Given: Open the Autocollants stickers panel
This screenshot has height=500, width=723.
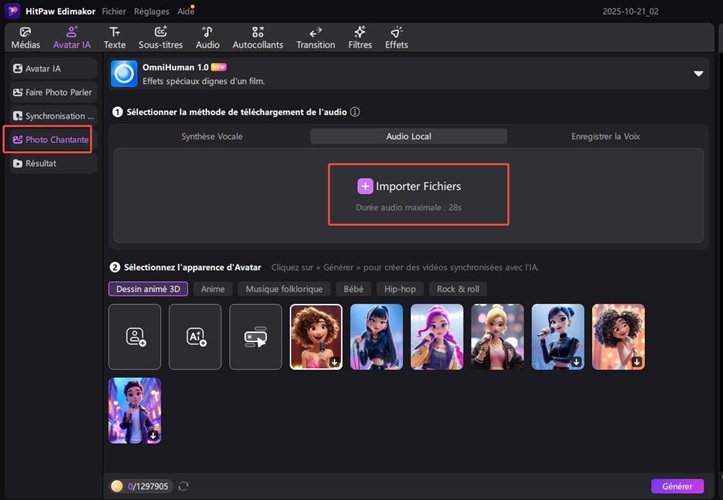Looking at the screenshot, I should [x=258, y=38].
